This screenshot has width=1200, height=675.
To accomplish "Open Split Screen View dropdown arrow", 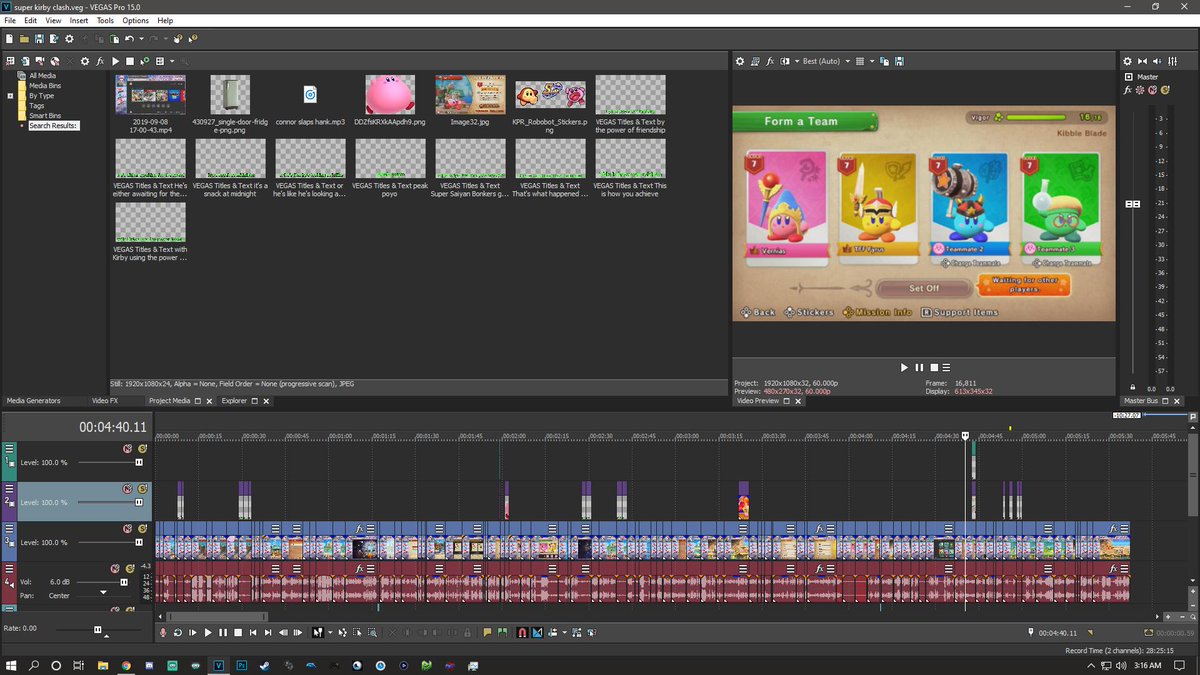I will pyautogui.click(x=797, y=61).
